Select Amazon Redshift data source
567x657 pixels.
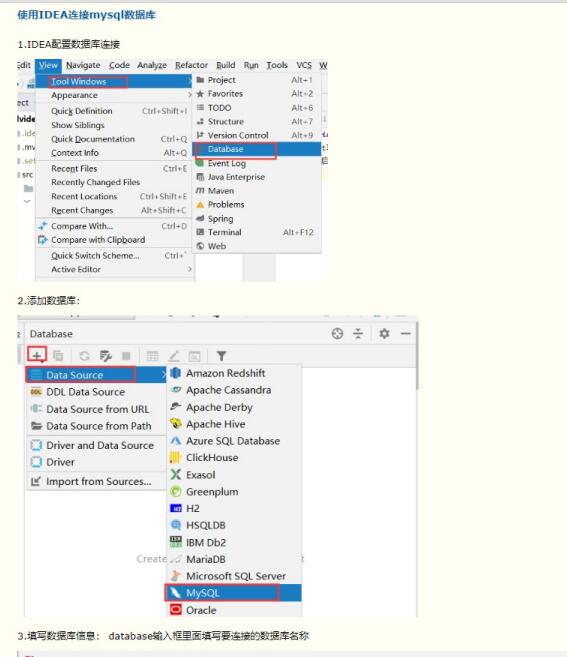234,373
